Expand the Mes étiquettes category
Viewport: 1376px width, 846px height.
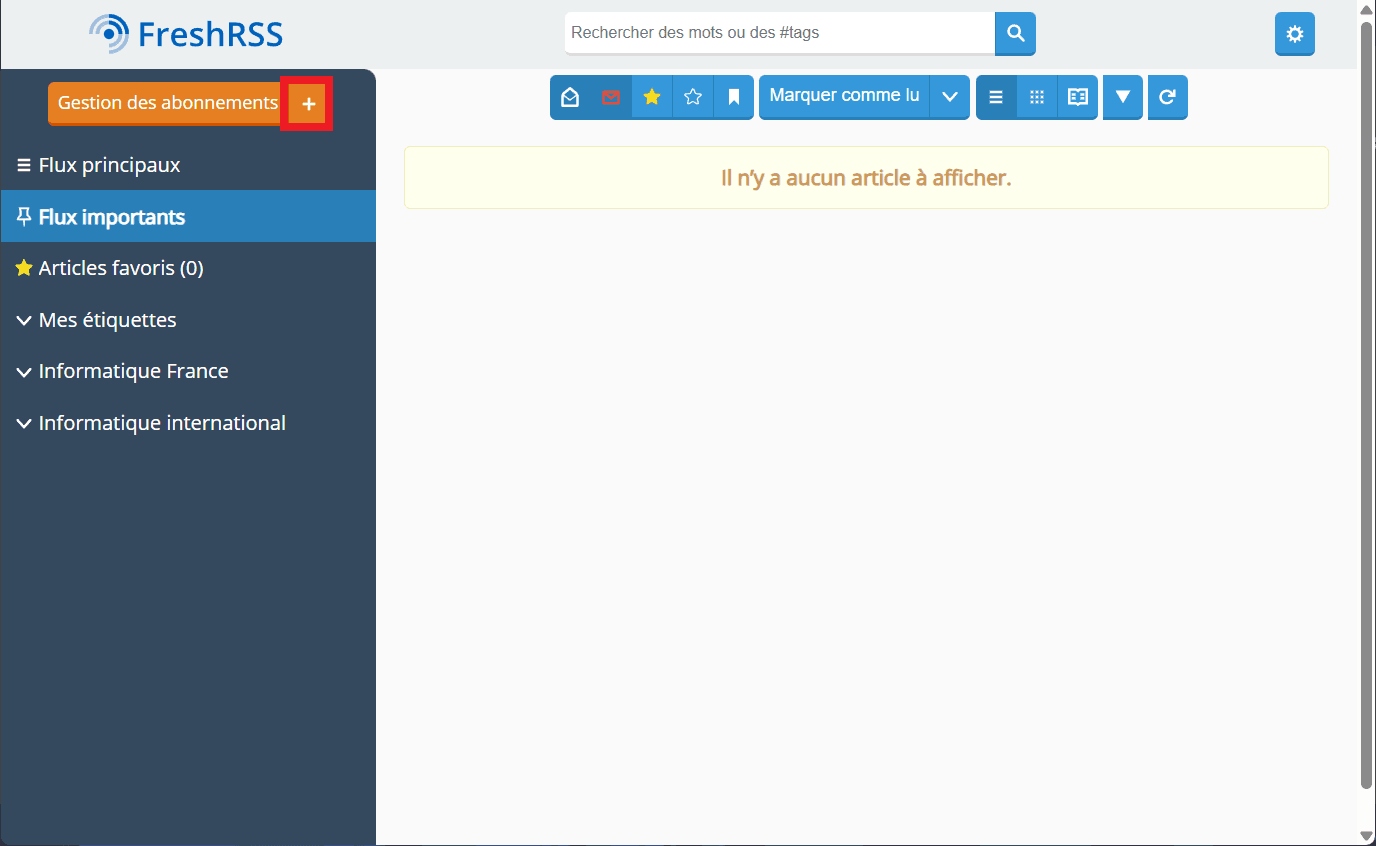[24, 321]
